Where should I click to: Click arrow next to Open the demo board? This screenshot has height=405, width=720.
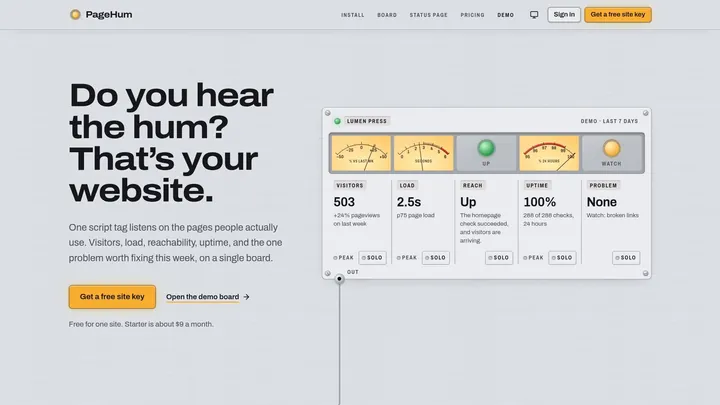[247, 297]
